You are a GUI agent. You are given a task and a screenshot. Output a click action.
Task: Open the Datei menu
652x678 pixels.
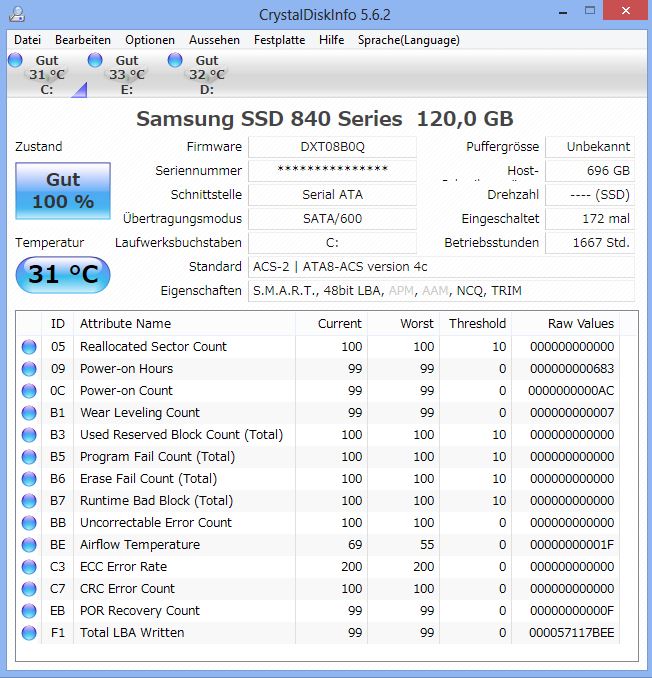click(x=27, y=40)
